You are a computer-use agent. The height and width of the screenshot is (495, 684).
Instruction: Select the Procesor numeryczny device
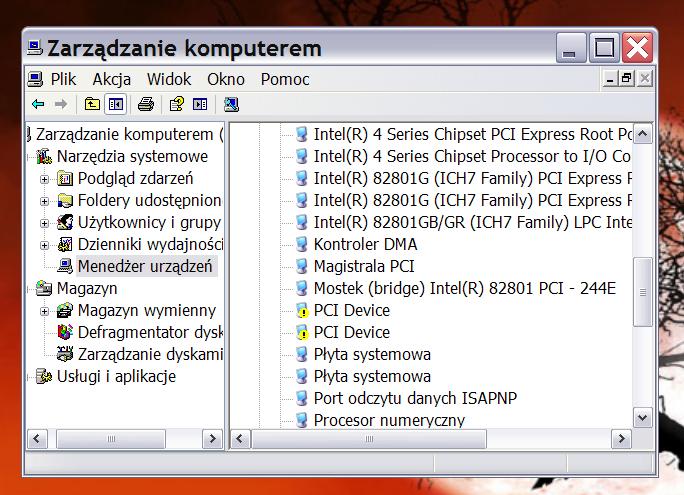pyautogui.click(x=389, y=420)
